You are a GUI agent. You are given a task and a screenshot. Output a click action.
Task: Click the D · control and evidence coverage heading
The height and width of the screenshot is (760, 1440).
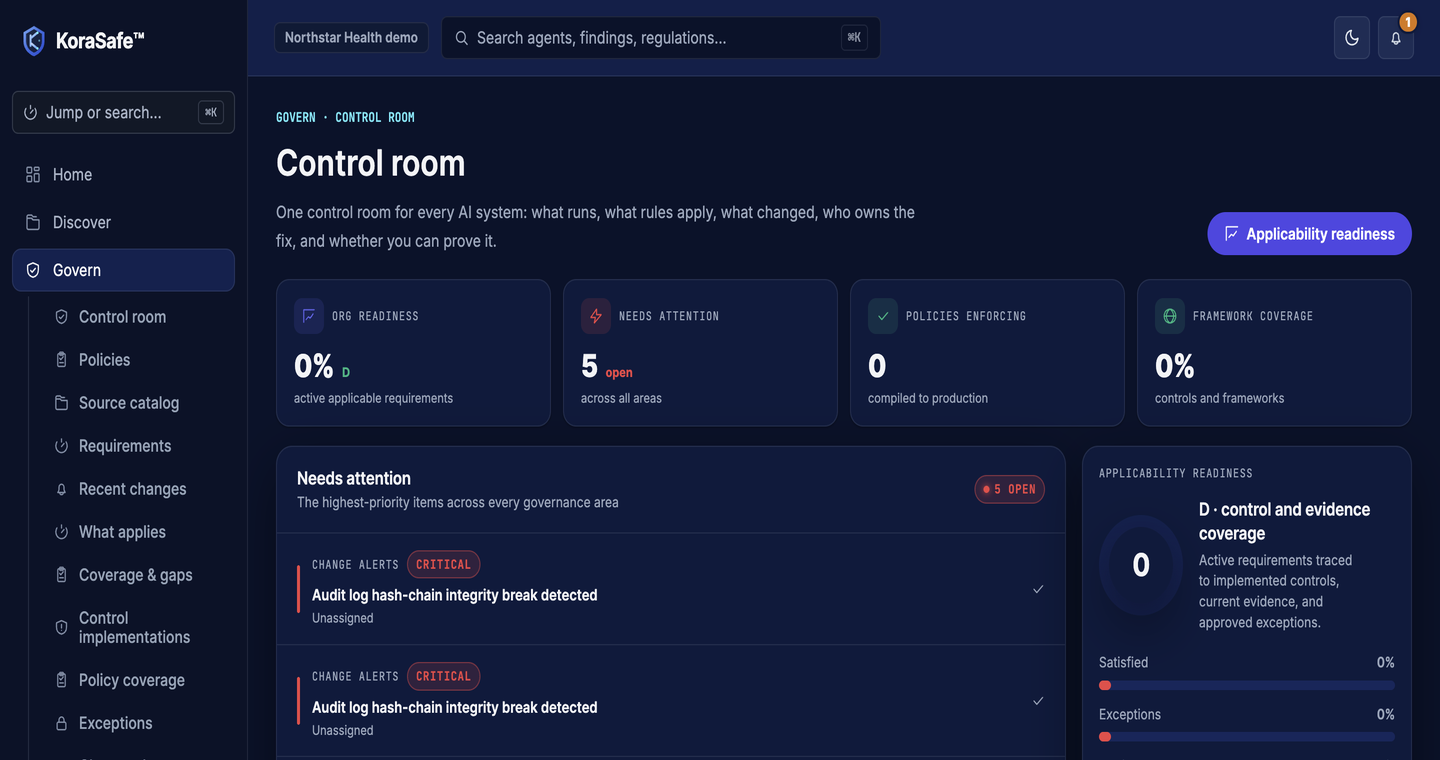pyautogui.click(x=1284, y=521)
